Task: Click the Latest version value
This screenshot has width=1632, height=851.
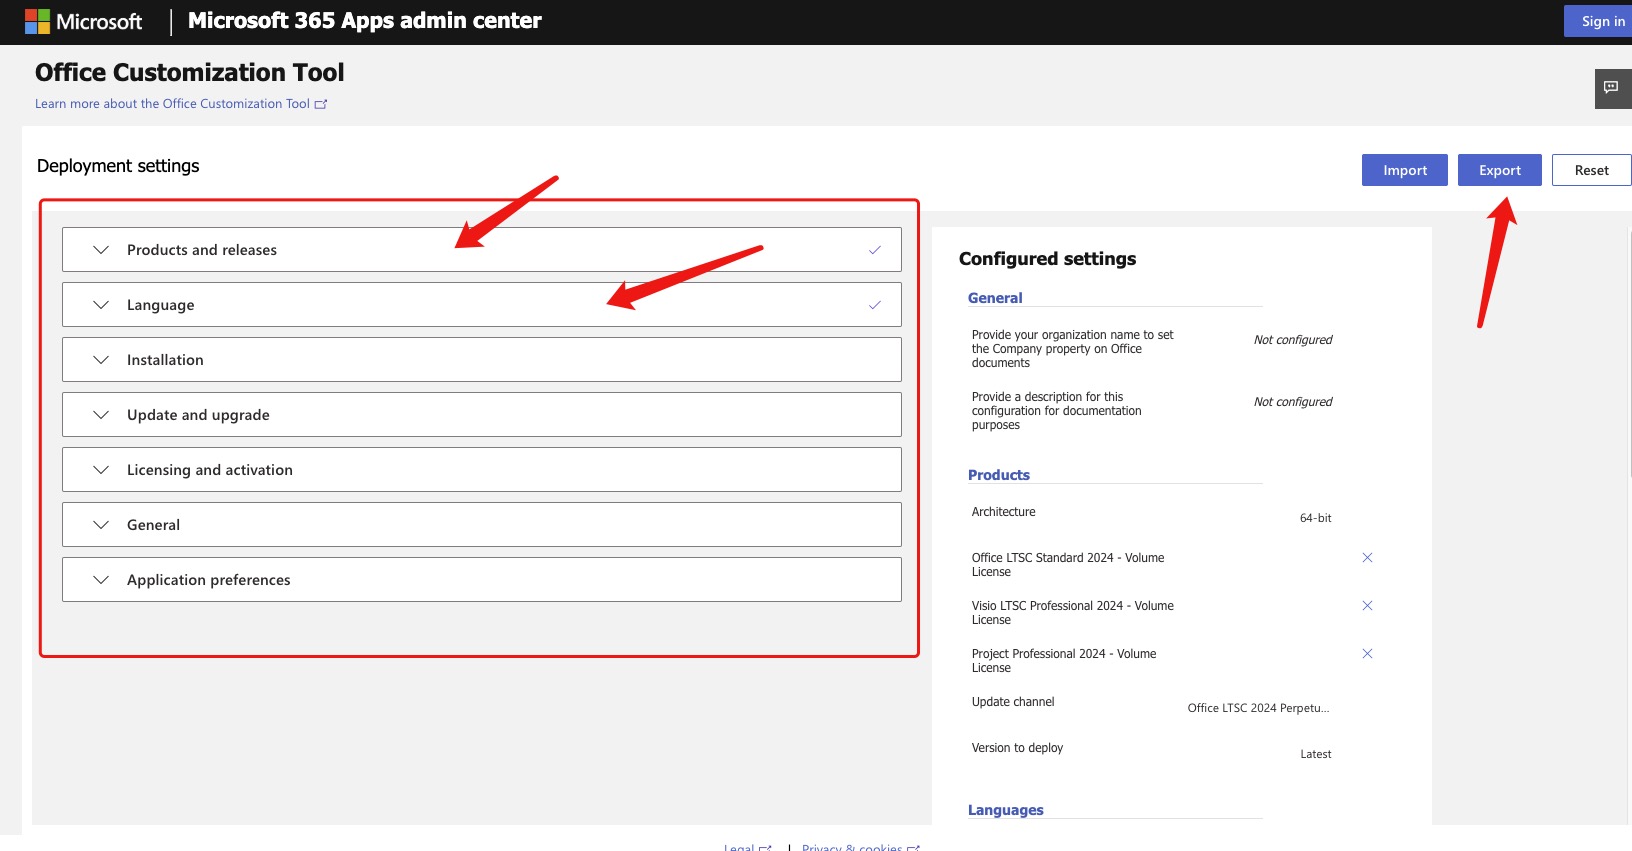Action: tap(1316, 754)
